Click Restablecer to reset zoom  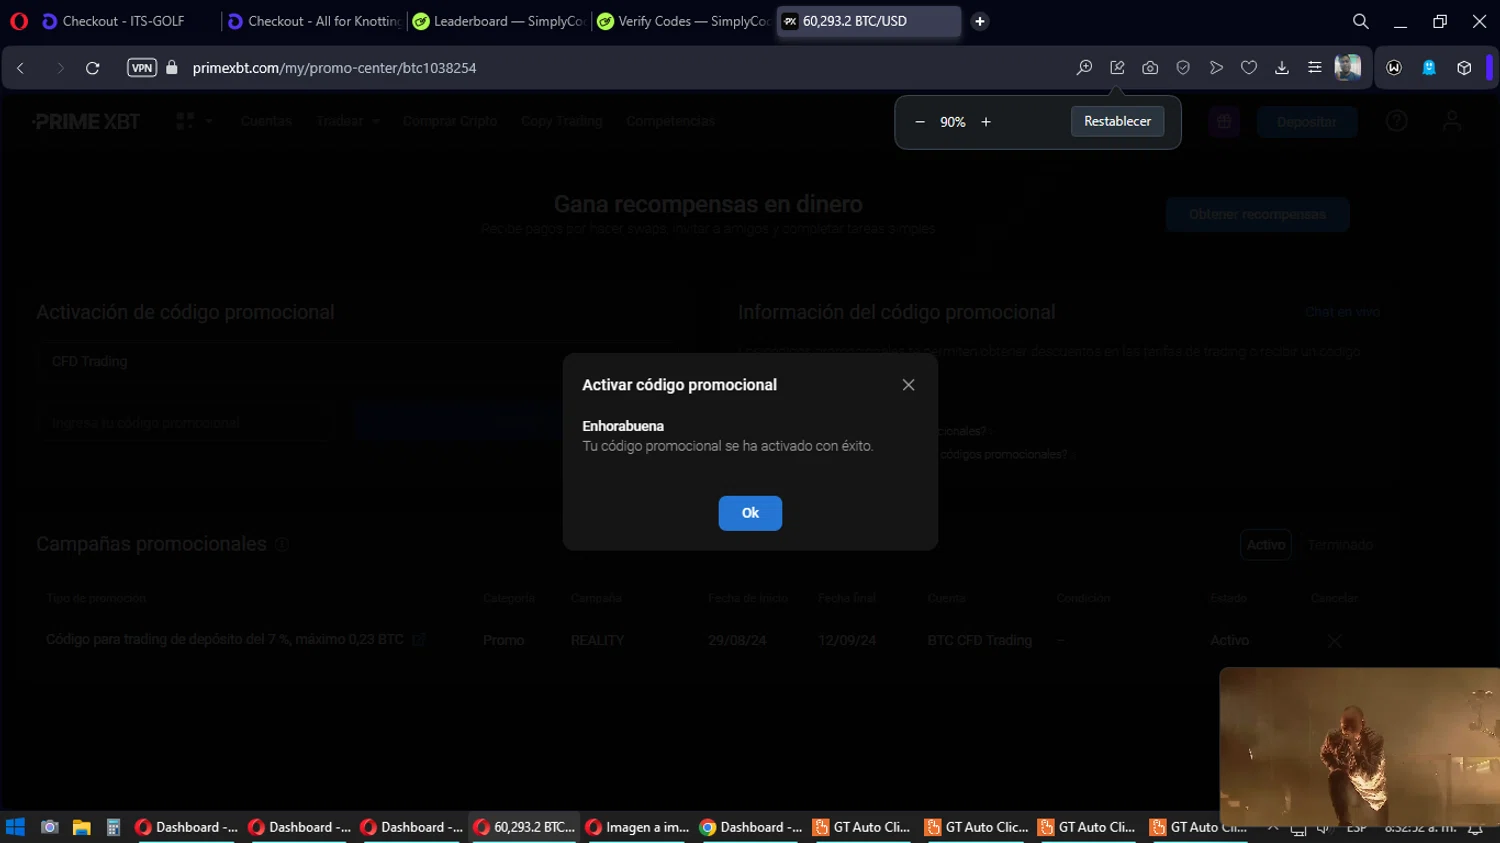click(1117, 121)
